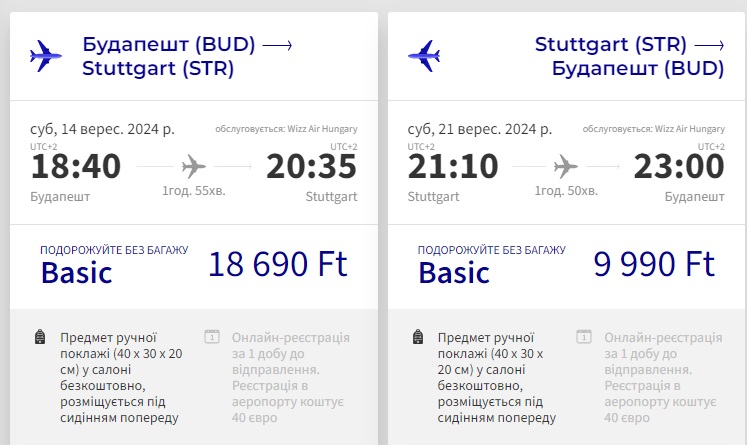This screenshot has width=747, height=445.
Task: Click the calendar check-in icon in left card
Action: [211, 337]
